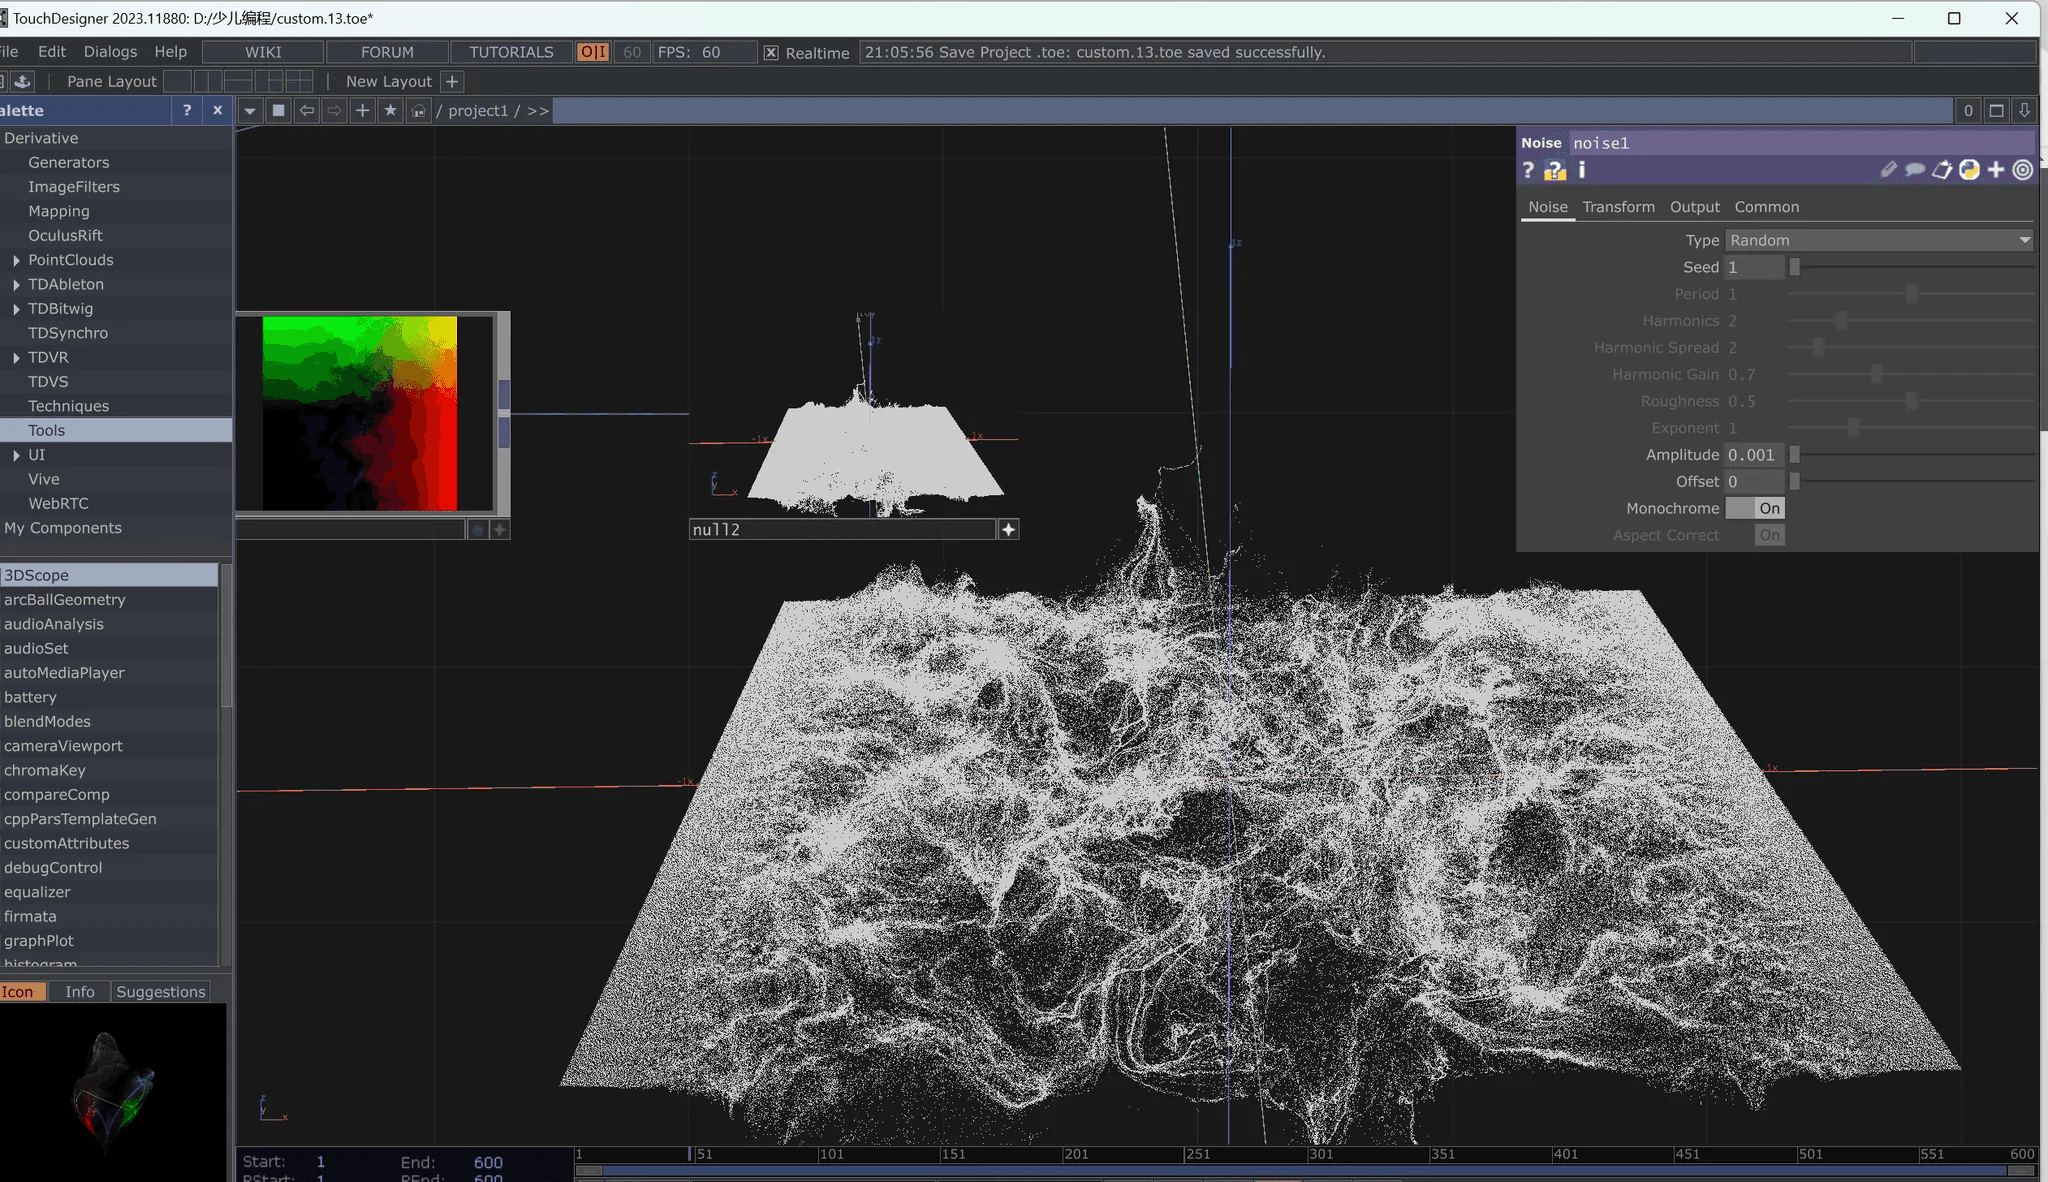Open the Dialogs menu
This screenshot has width=2048, height=1182.
tap(110, 52)
